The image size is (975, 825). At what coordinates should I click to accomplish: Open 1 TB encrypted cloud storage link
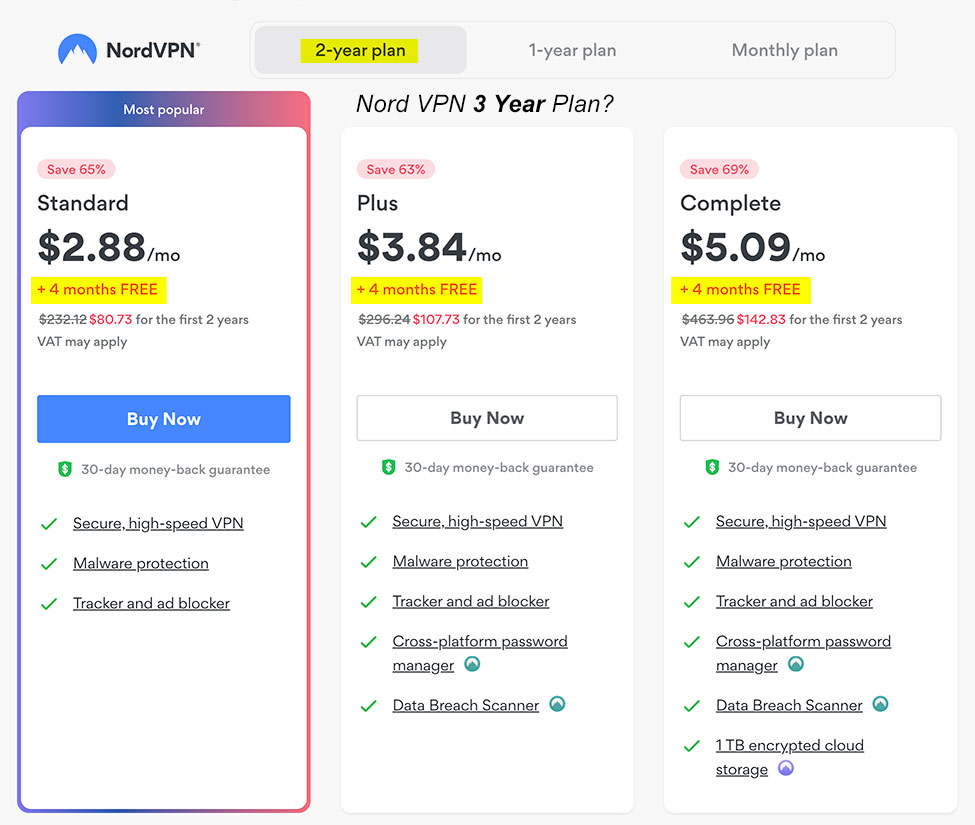click(790, 757)
